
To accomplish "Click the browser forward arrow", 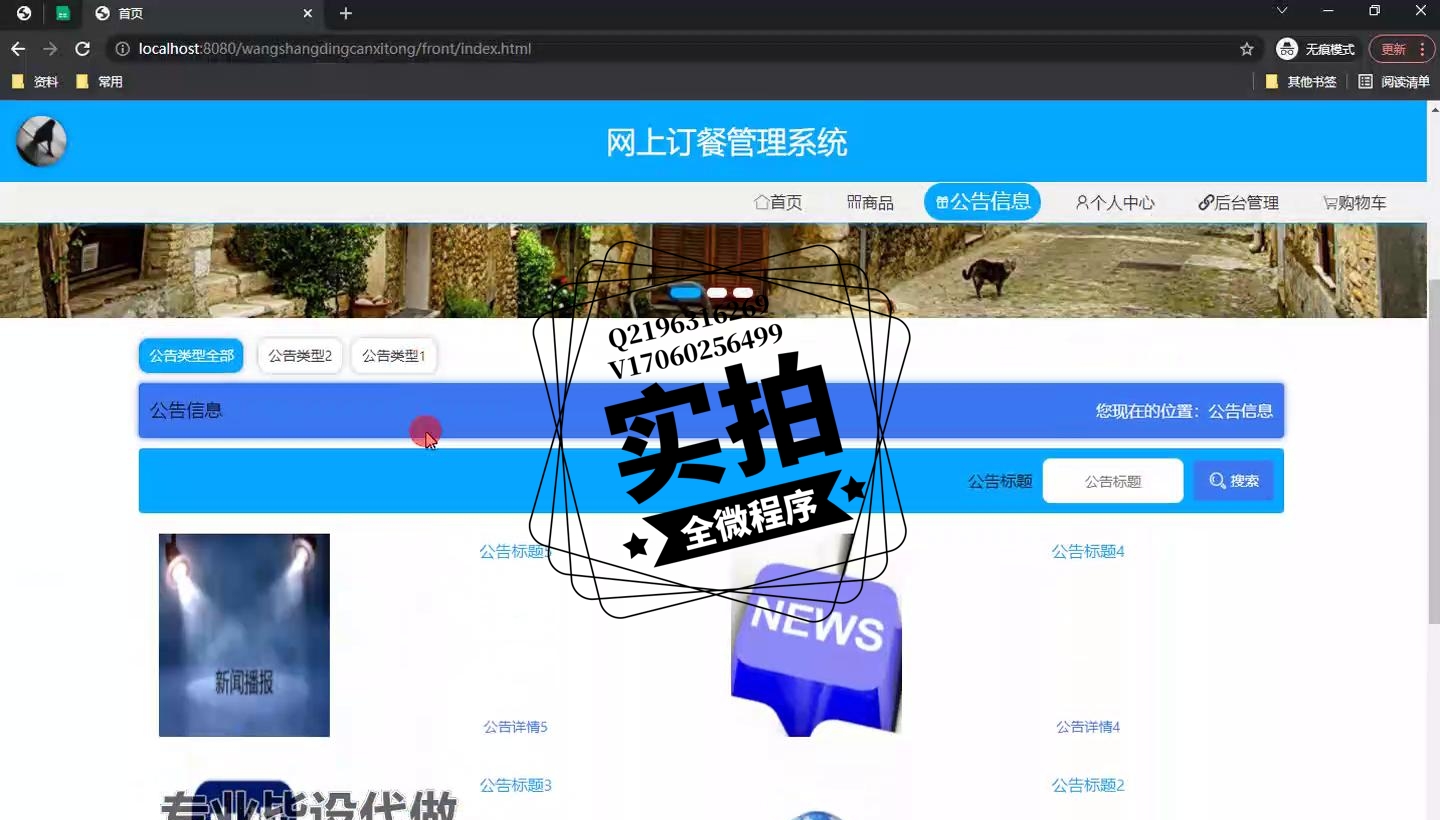I will (50, 49).
